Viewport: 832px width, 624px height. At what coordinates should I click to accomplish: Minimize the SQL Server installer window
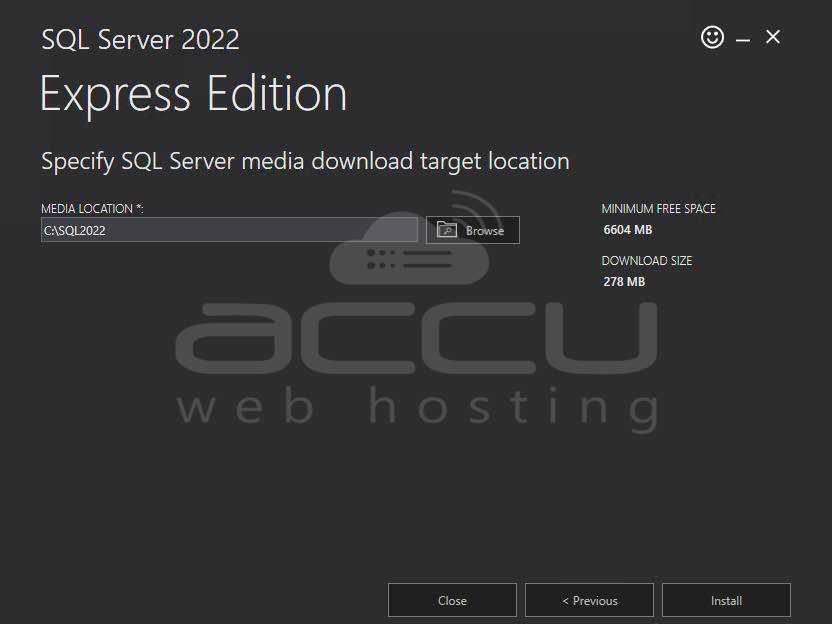pyautogui.click(x=743, y=39)
